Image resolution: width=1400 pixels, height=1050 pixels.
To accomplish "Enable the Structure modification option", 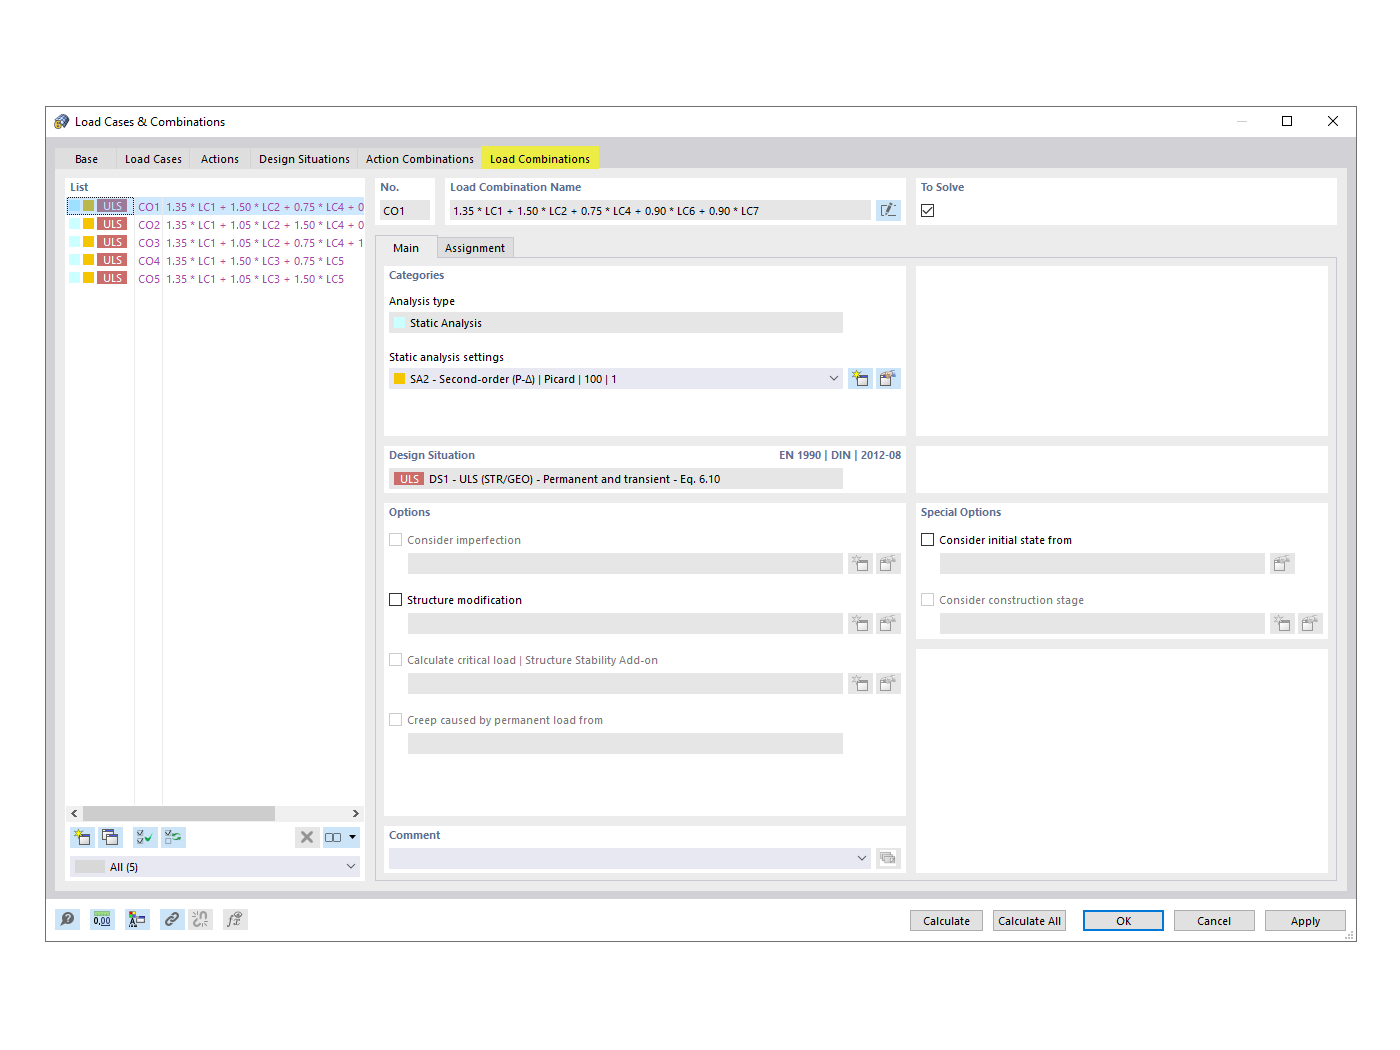I will [395, 599].
